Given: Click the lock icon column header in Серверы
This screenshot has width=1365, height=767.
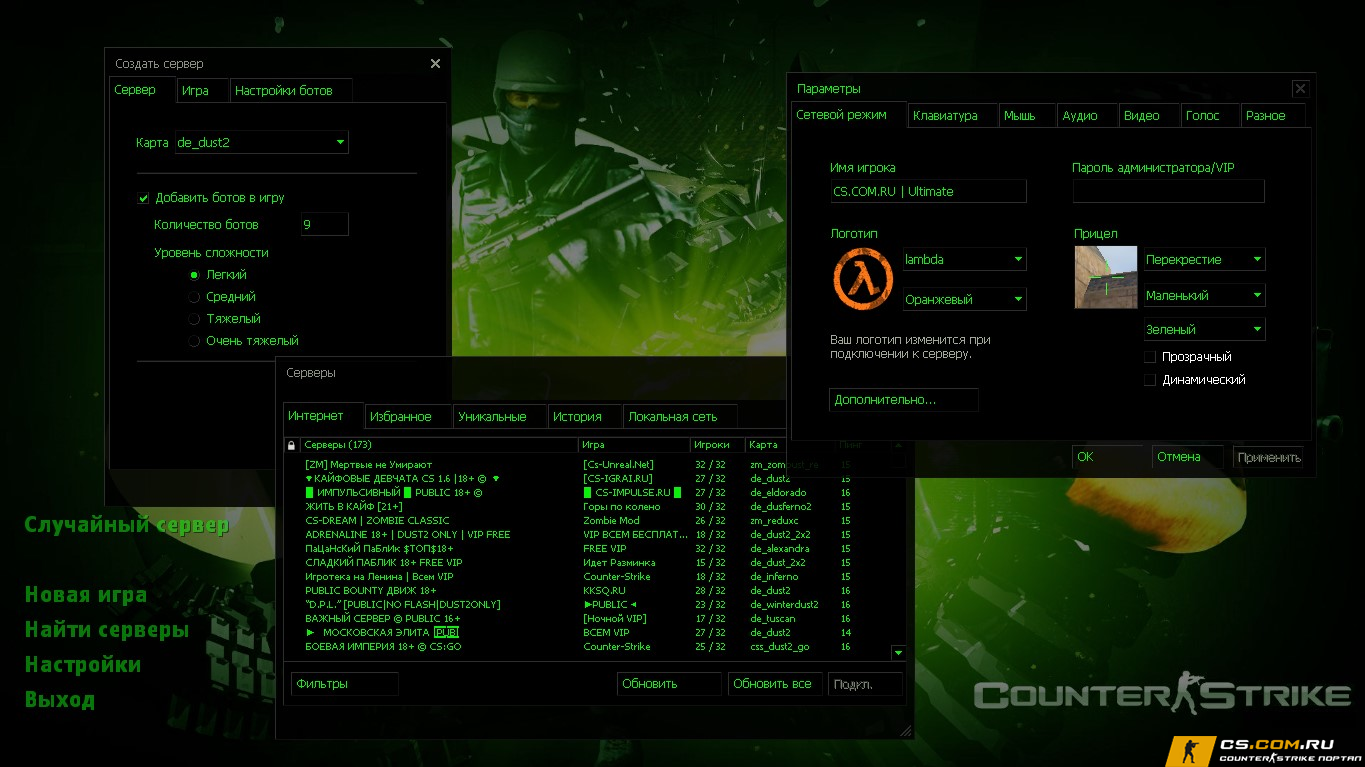Looking at the screenshot, I should [291, 445].
